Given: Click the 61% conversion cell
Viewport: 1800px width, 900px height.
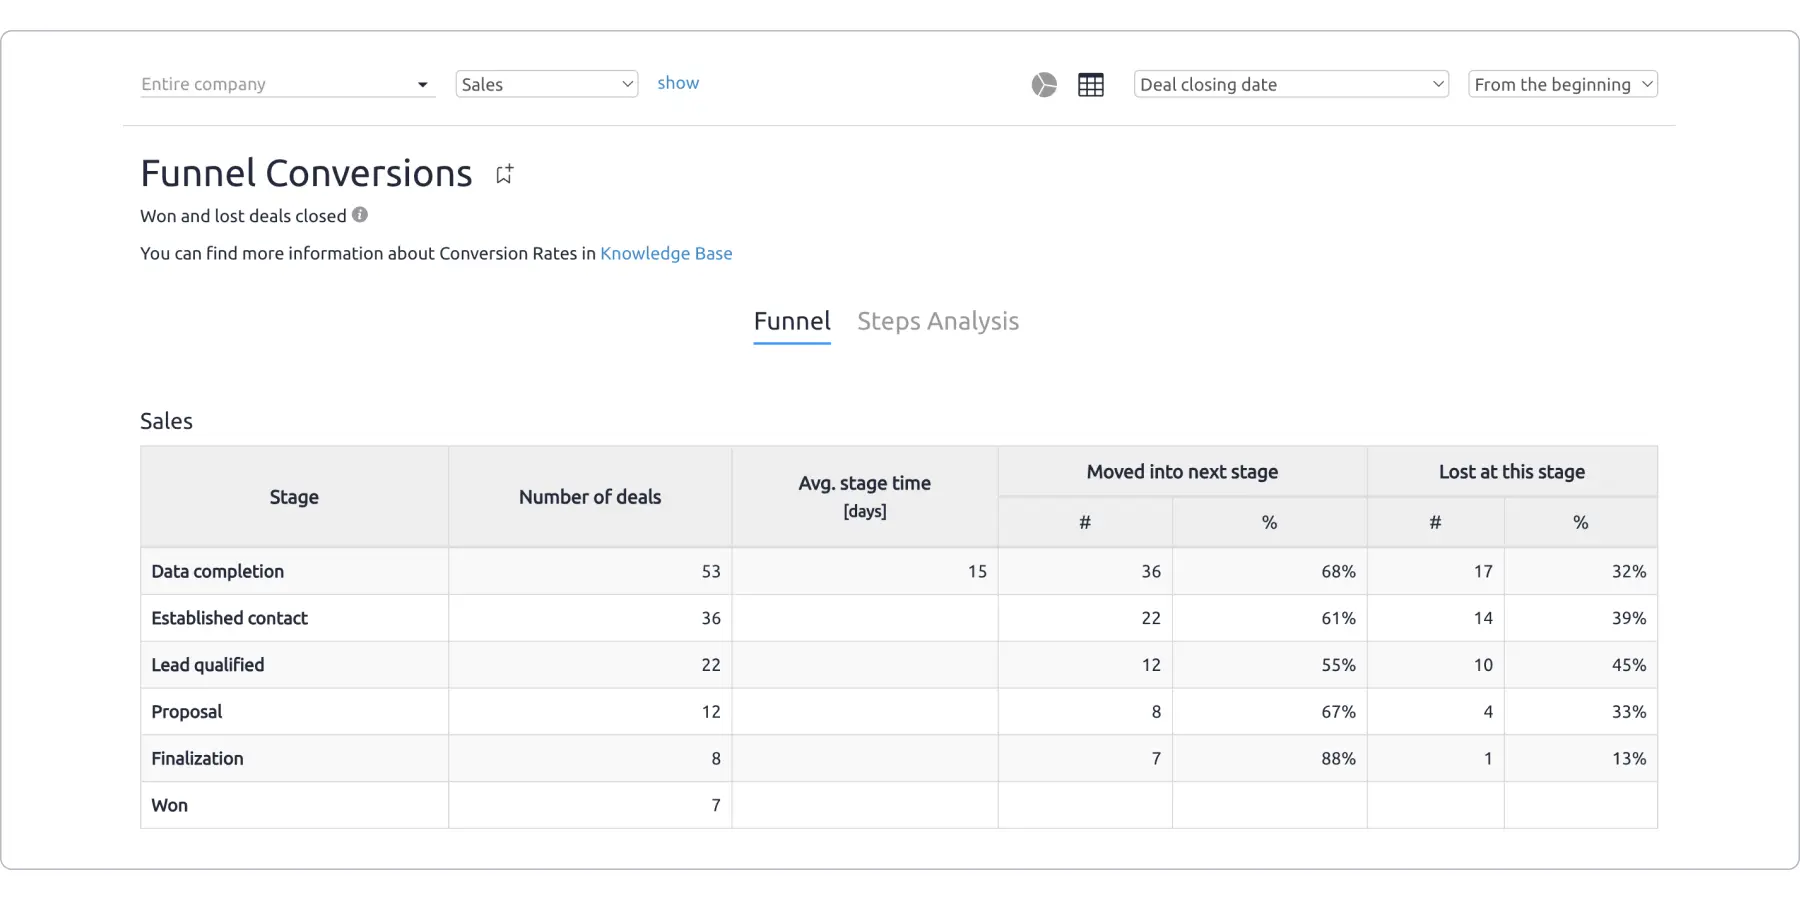Looking at the screenshot, I should coord(1269,618).
